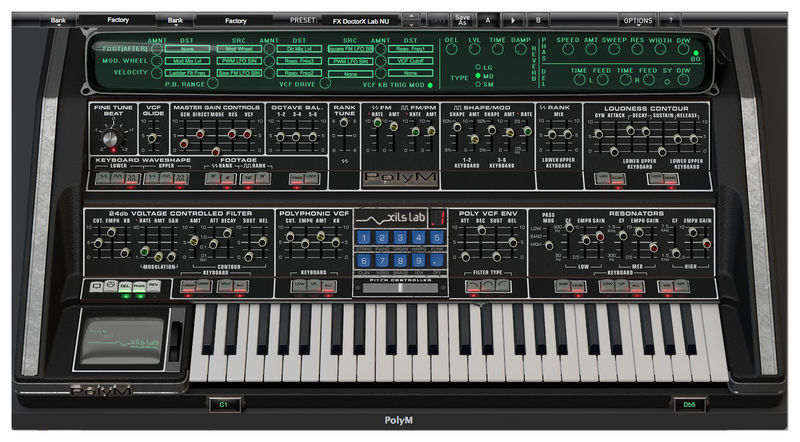The height and width of the screenshot is (442, 800).
Task: Select reverb type SM radio button
Action: (478, 84)
